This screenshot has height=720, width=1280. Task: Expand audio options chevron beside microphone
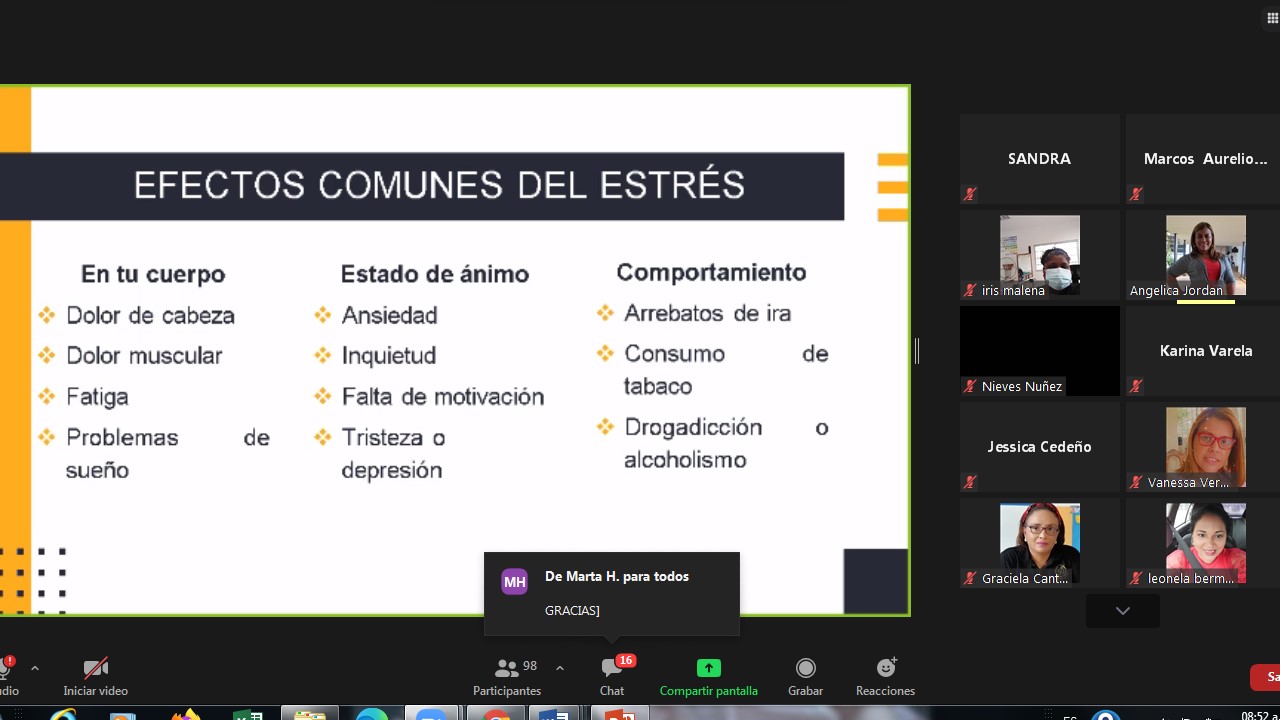35,668
